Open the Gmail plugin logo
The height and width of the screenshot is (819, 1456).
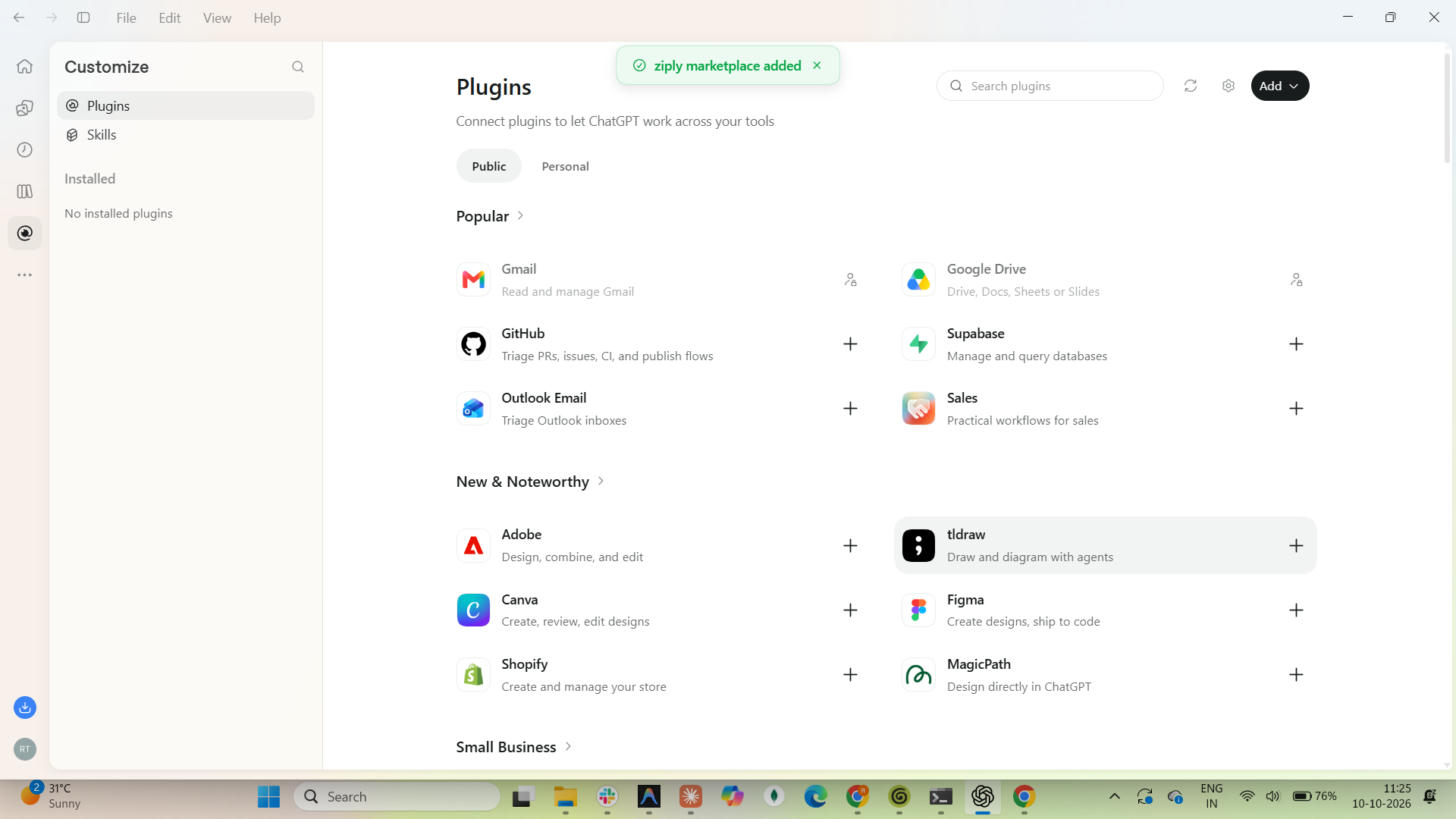point(473,280)
